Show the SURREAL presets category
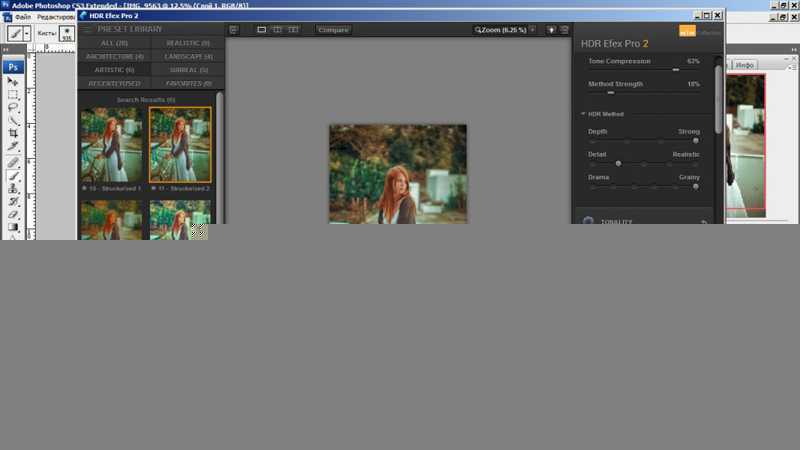 click(x=187, y=69)
